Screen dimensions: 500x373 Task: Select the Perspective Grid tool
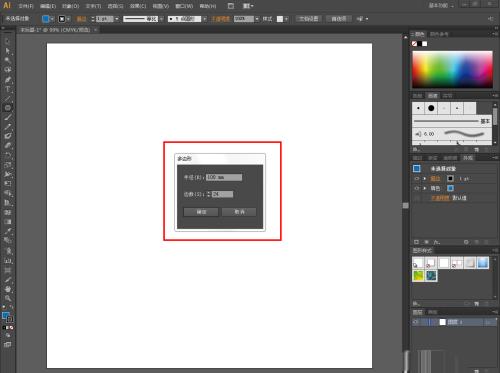(8, 203)
